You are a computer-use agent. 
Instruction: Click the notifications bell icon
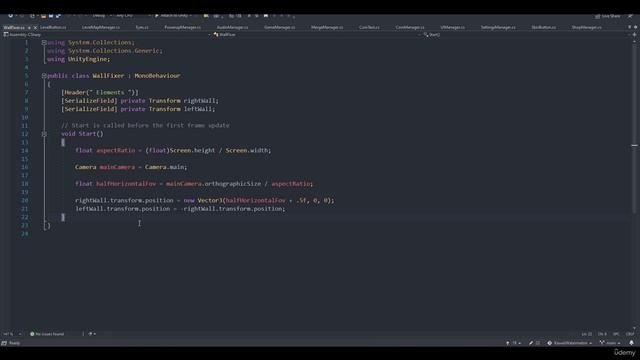631,343
